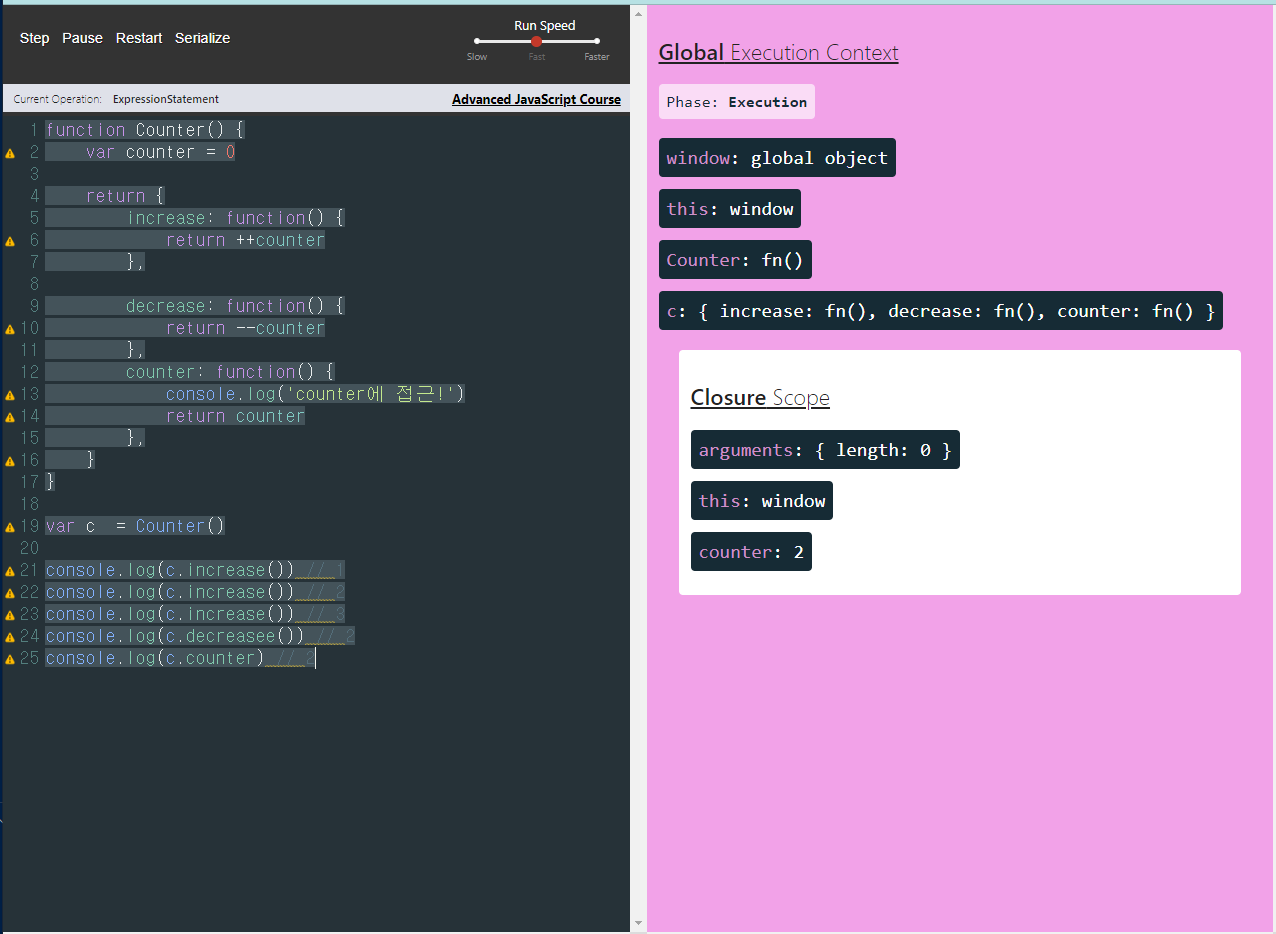Click warning icon on line 22
Image resolution: width=1276 pixels, height=934 pixels.
point(10,593)
